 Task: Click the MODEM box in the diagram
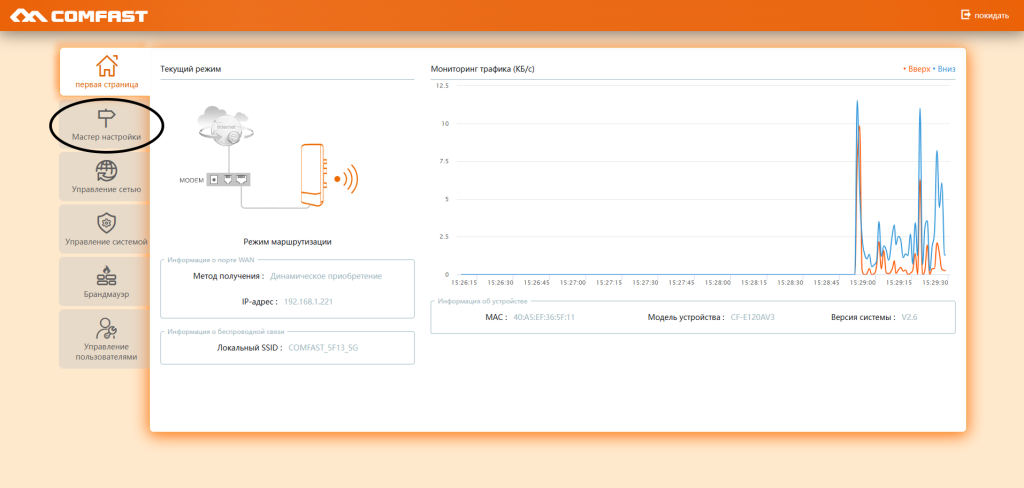[x=229, y=180]
